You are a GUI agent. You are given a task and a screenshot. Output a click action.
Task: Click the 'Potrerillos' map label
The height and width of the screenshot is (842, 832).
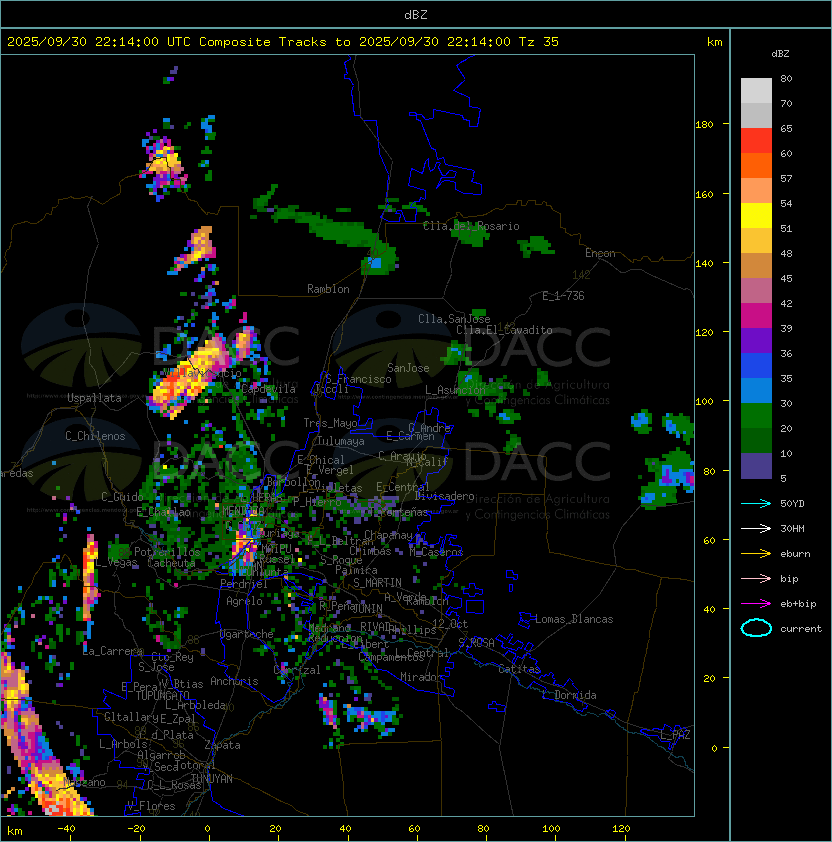coord(167,552)
